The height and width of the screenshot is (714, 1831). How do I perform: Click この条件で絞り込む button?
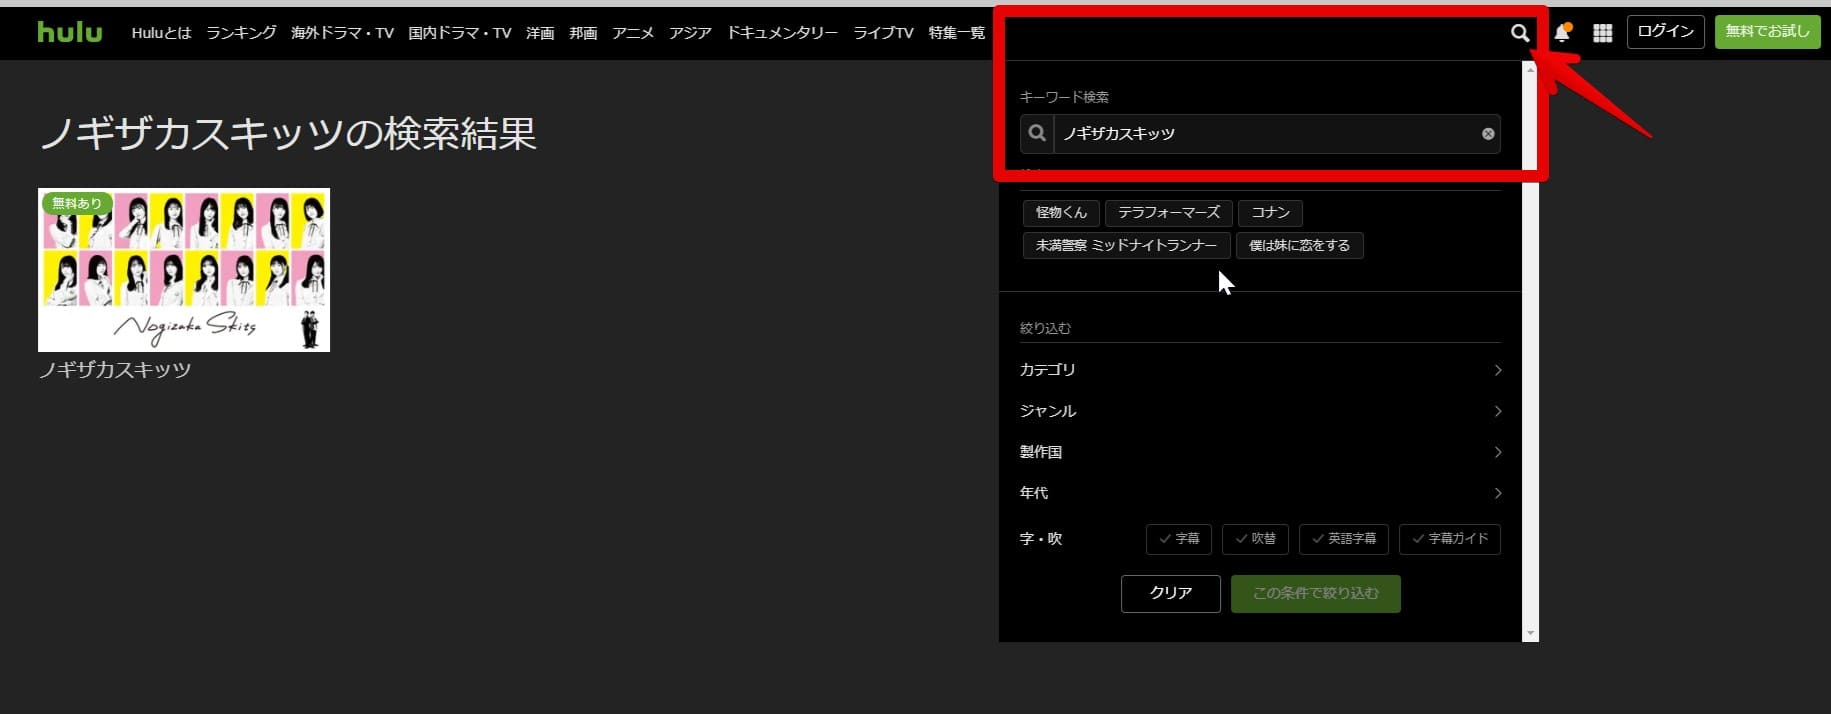[x=1316, y=593]
